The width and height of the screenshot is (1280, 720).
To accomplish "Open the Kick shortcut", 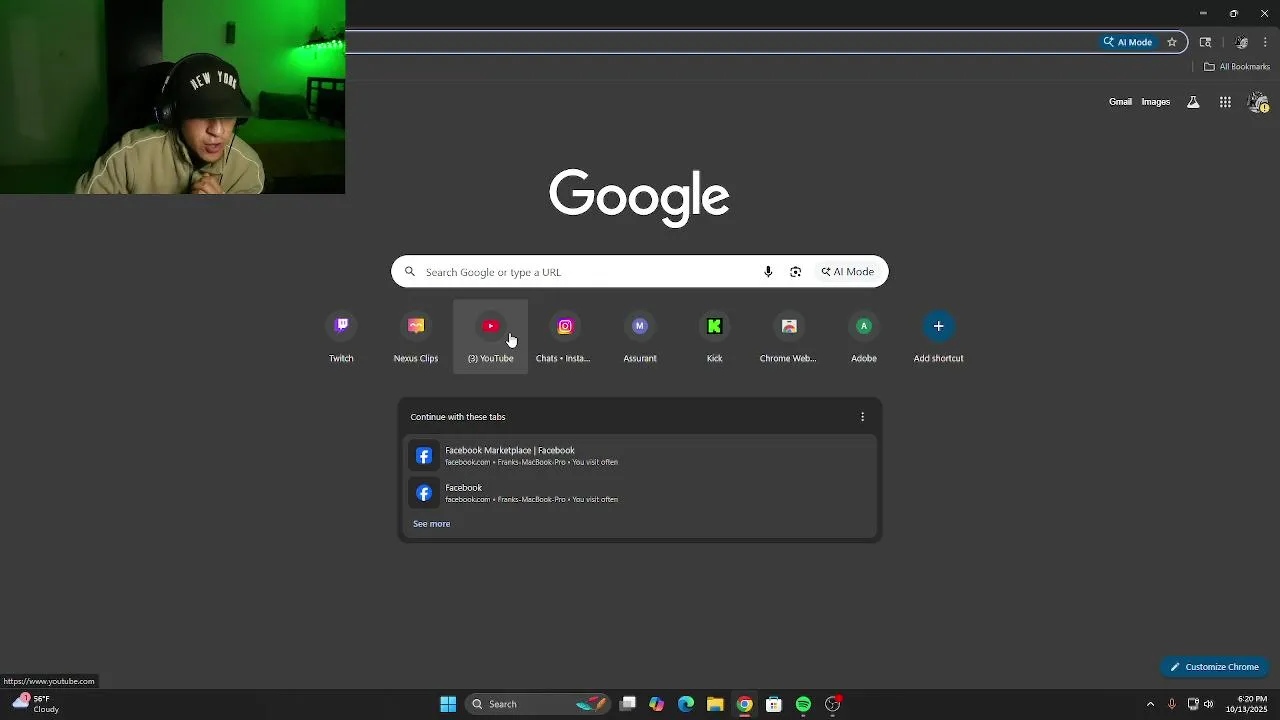I will 714,337.
